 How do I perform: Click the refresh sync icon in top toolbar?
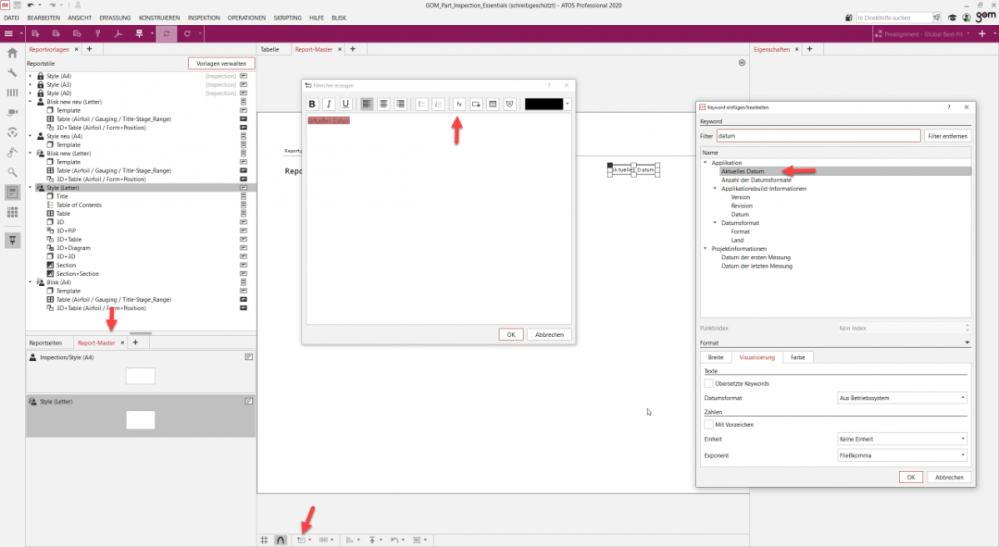tap(166, 34)
